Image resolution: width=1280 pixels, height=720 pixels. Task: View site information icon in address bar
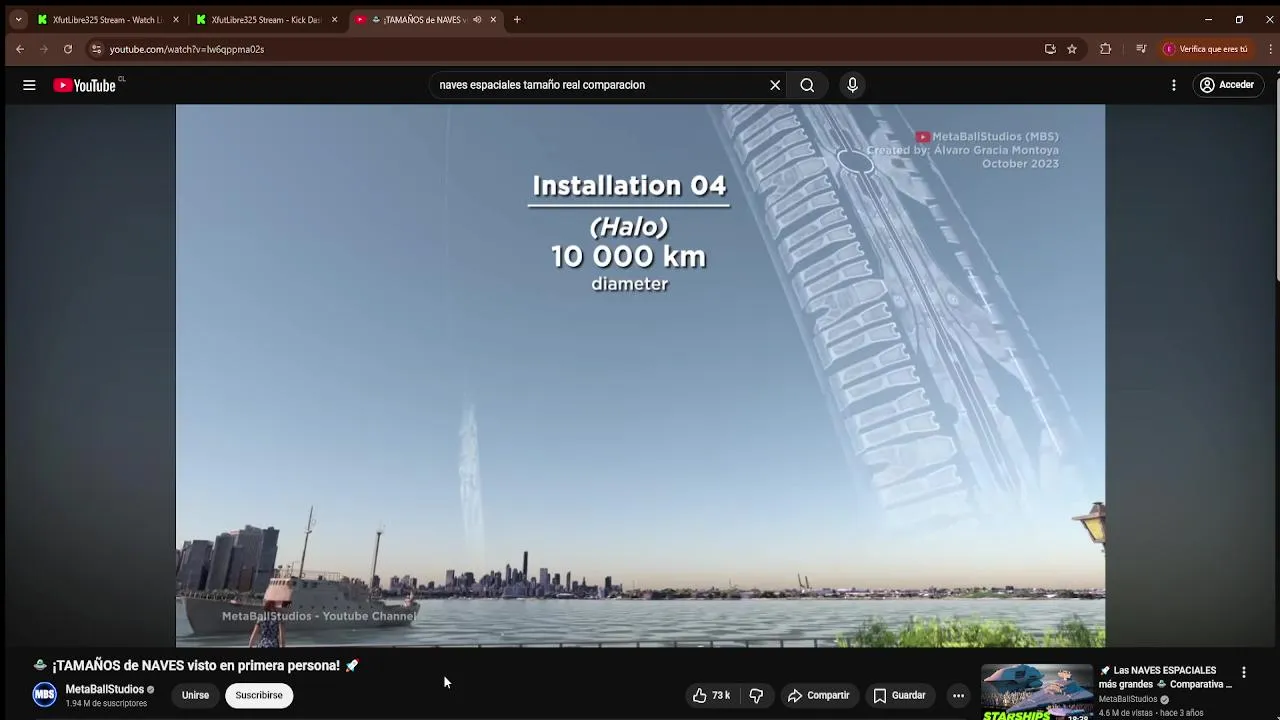pyautogui.click(x=96, y=49)
